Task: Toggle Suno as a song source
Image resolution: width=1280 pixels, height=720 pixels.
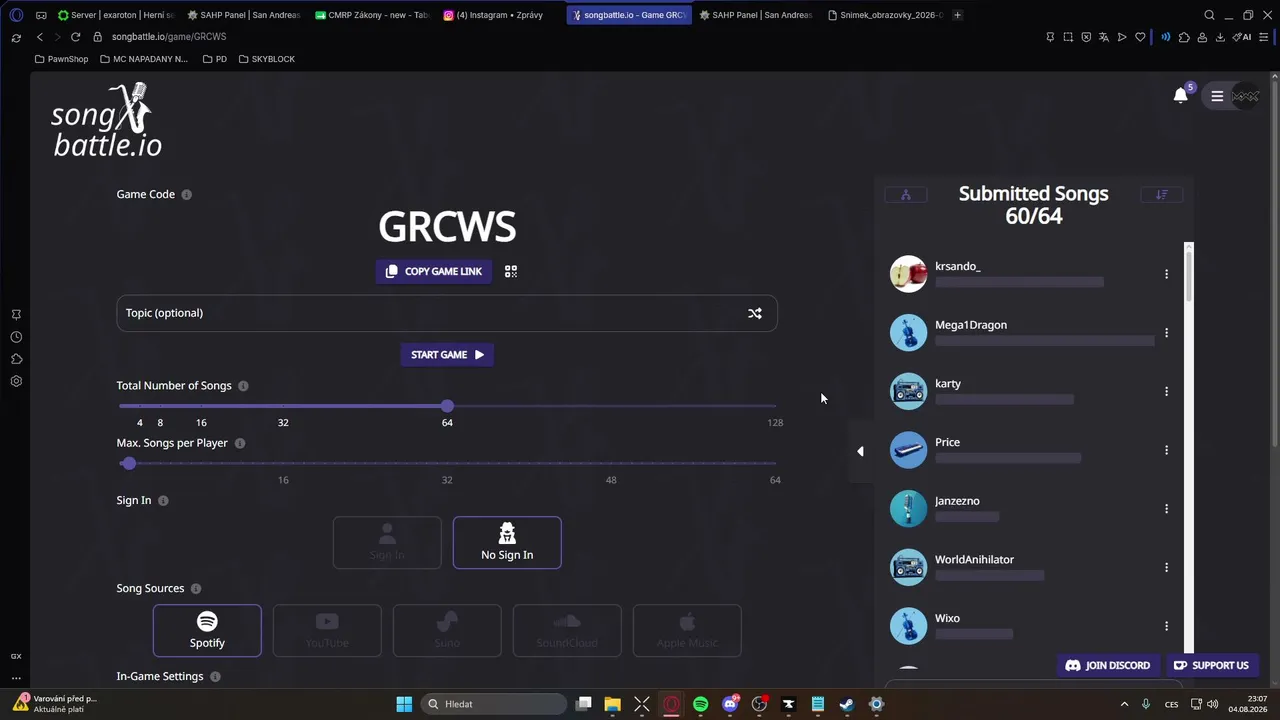Action: click(447, 630)
